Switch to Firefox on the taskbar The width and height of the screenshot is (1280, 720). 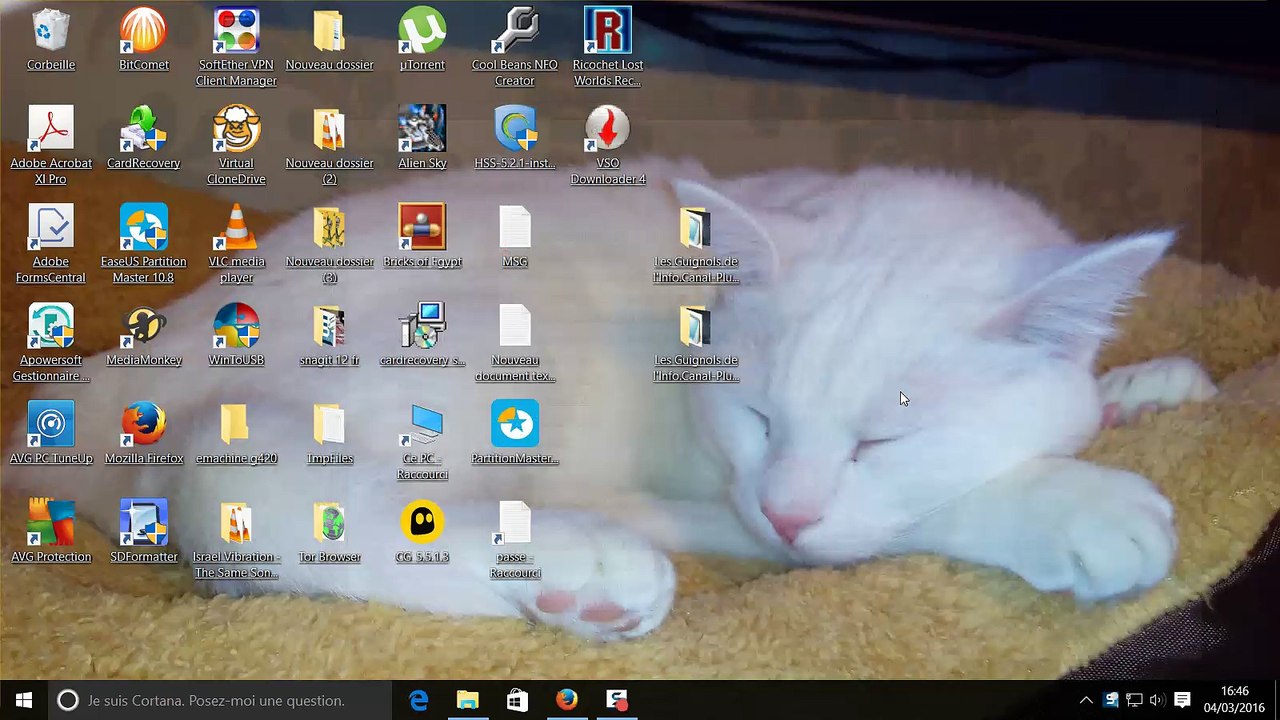(x=566, y=700)
